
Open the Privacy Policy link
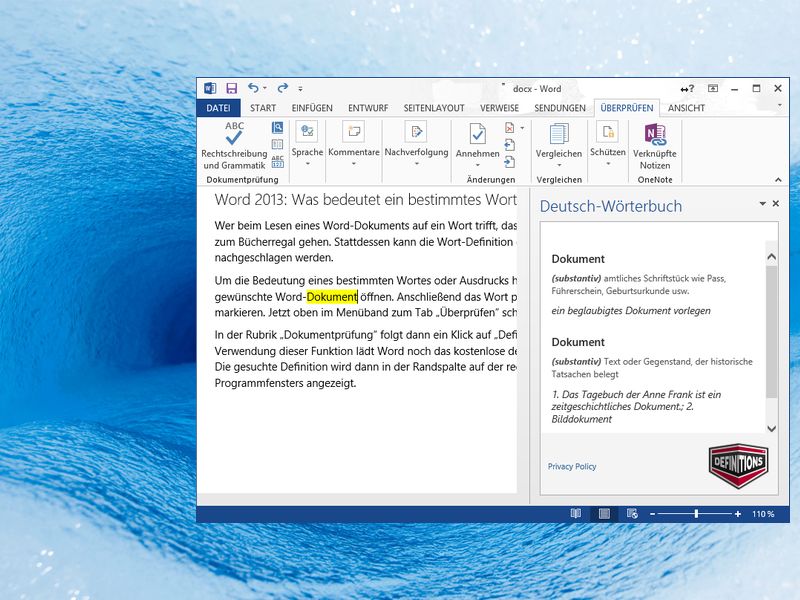pos(571,466)
